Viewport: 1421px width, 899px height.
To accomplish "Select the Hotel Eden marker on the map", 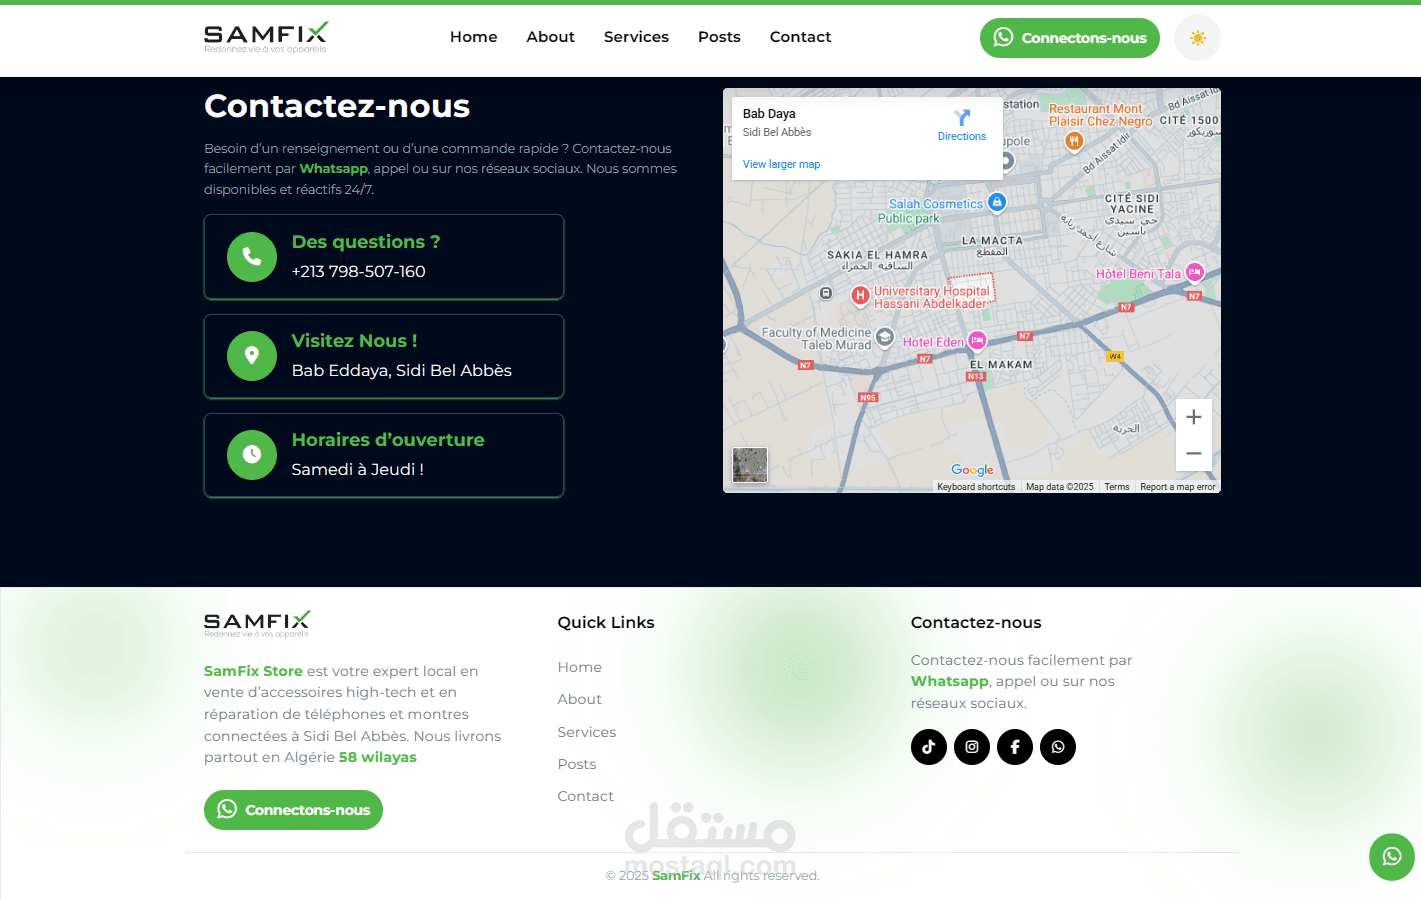I will (x=977, y=341).
